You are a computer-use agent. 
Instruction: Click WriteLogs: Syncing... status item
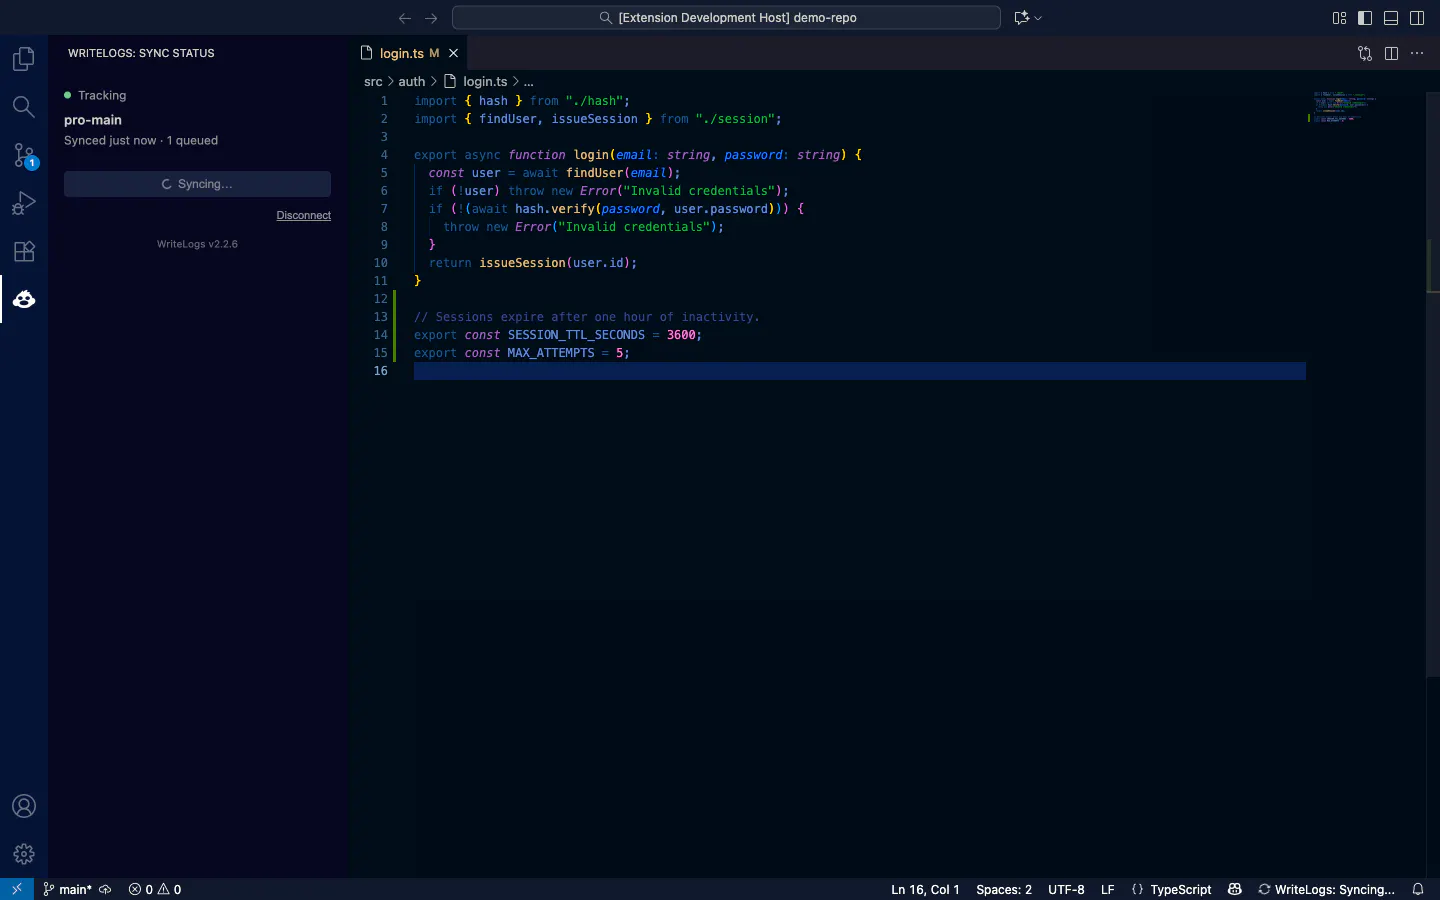point(1326,889)
